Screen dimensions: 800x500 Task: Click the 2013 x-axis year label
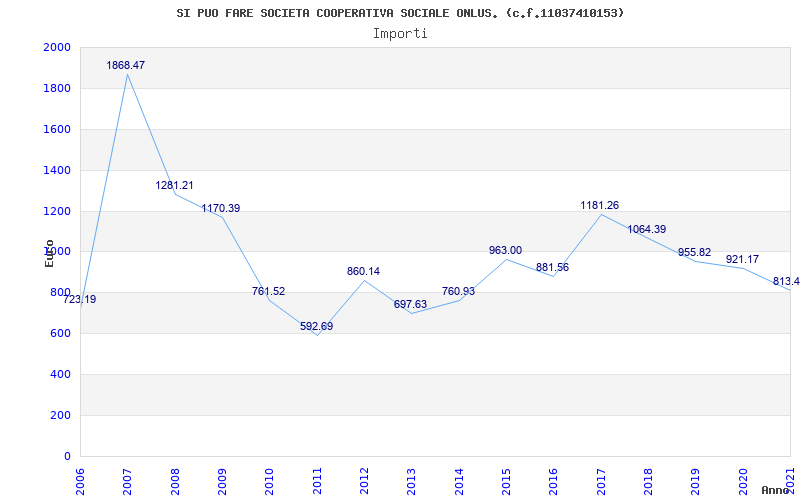click(x=412, y=481)
